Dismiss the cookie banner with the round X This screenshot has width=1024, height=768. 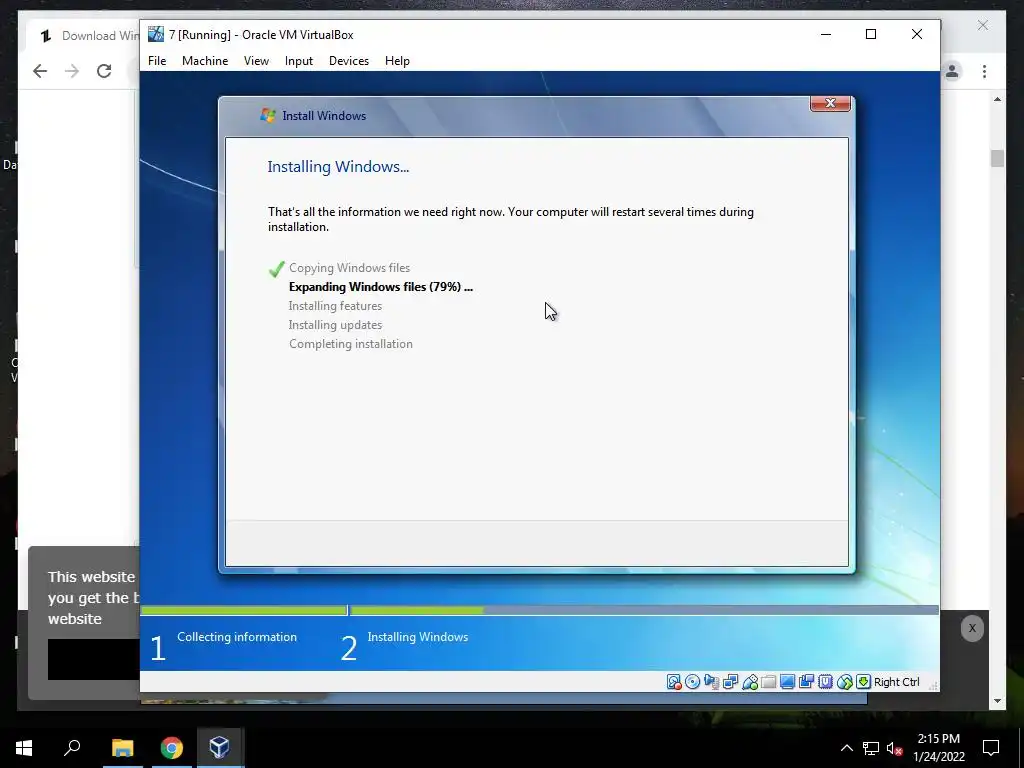972,628
